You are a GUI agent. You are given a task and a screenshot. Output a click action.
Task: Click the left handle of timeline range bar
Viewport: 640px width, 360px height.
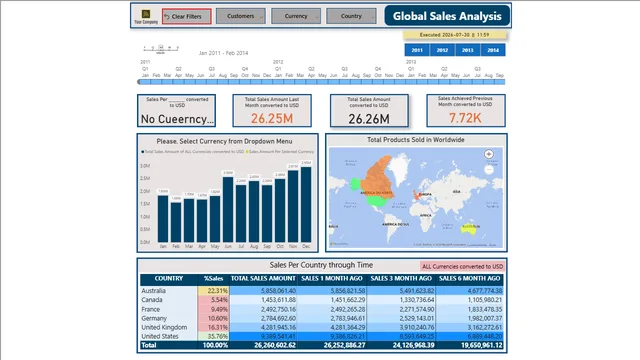139,82
